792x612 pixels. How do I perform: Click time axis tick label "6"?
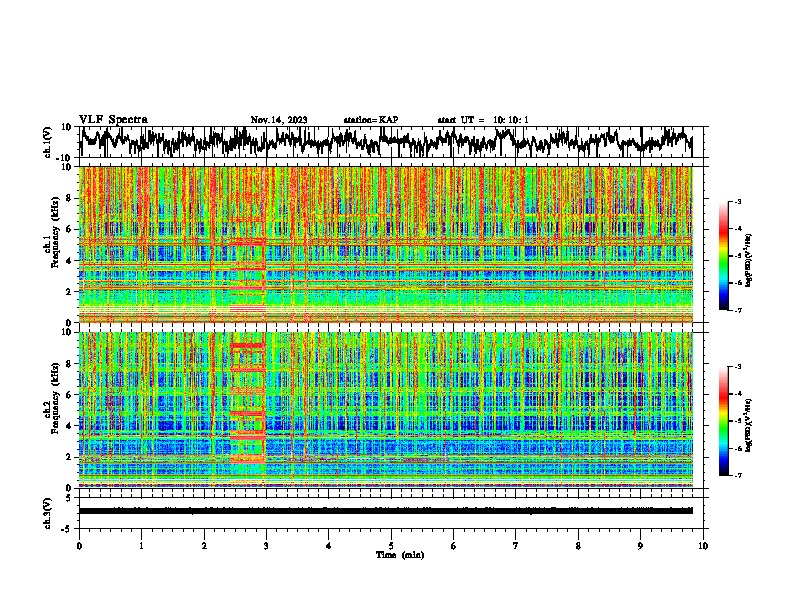[x=454, y=546]
